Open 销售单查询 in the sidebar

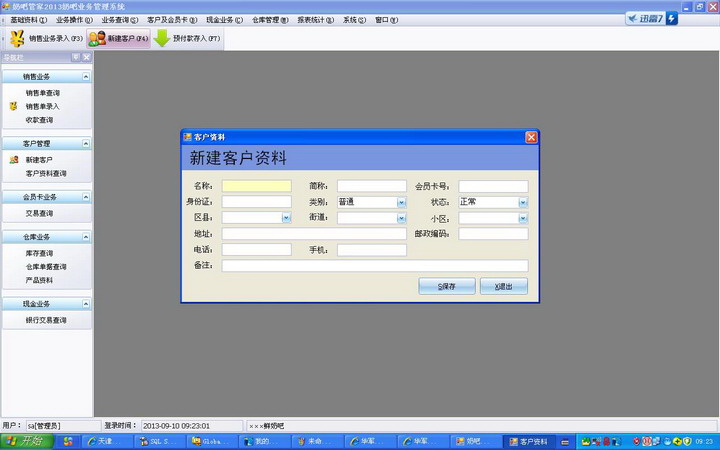tap(43, 93)
